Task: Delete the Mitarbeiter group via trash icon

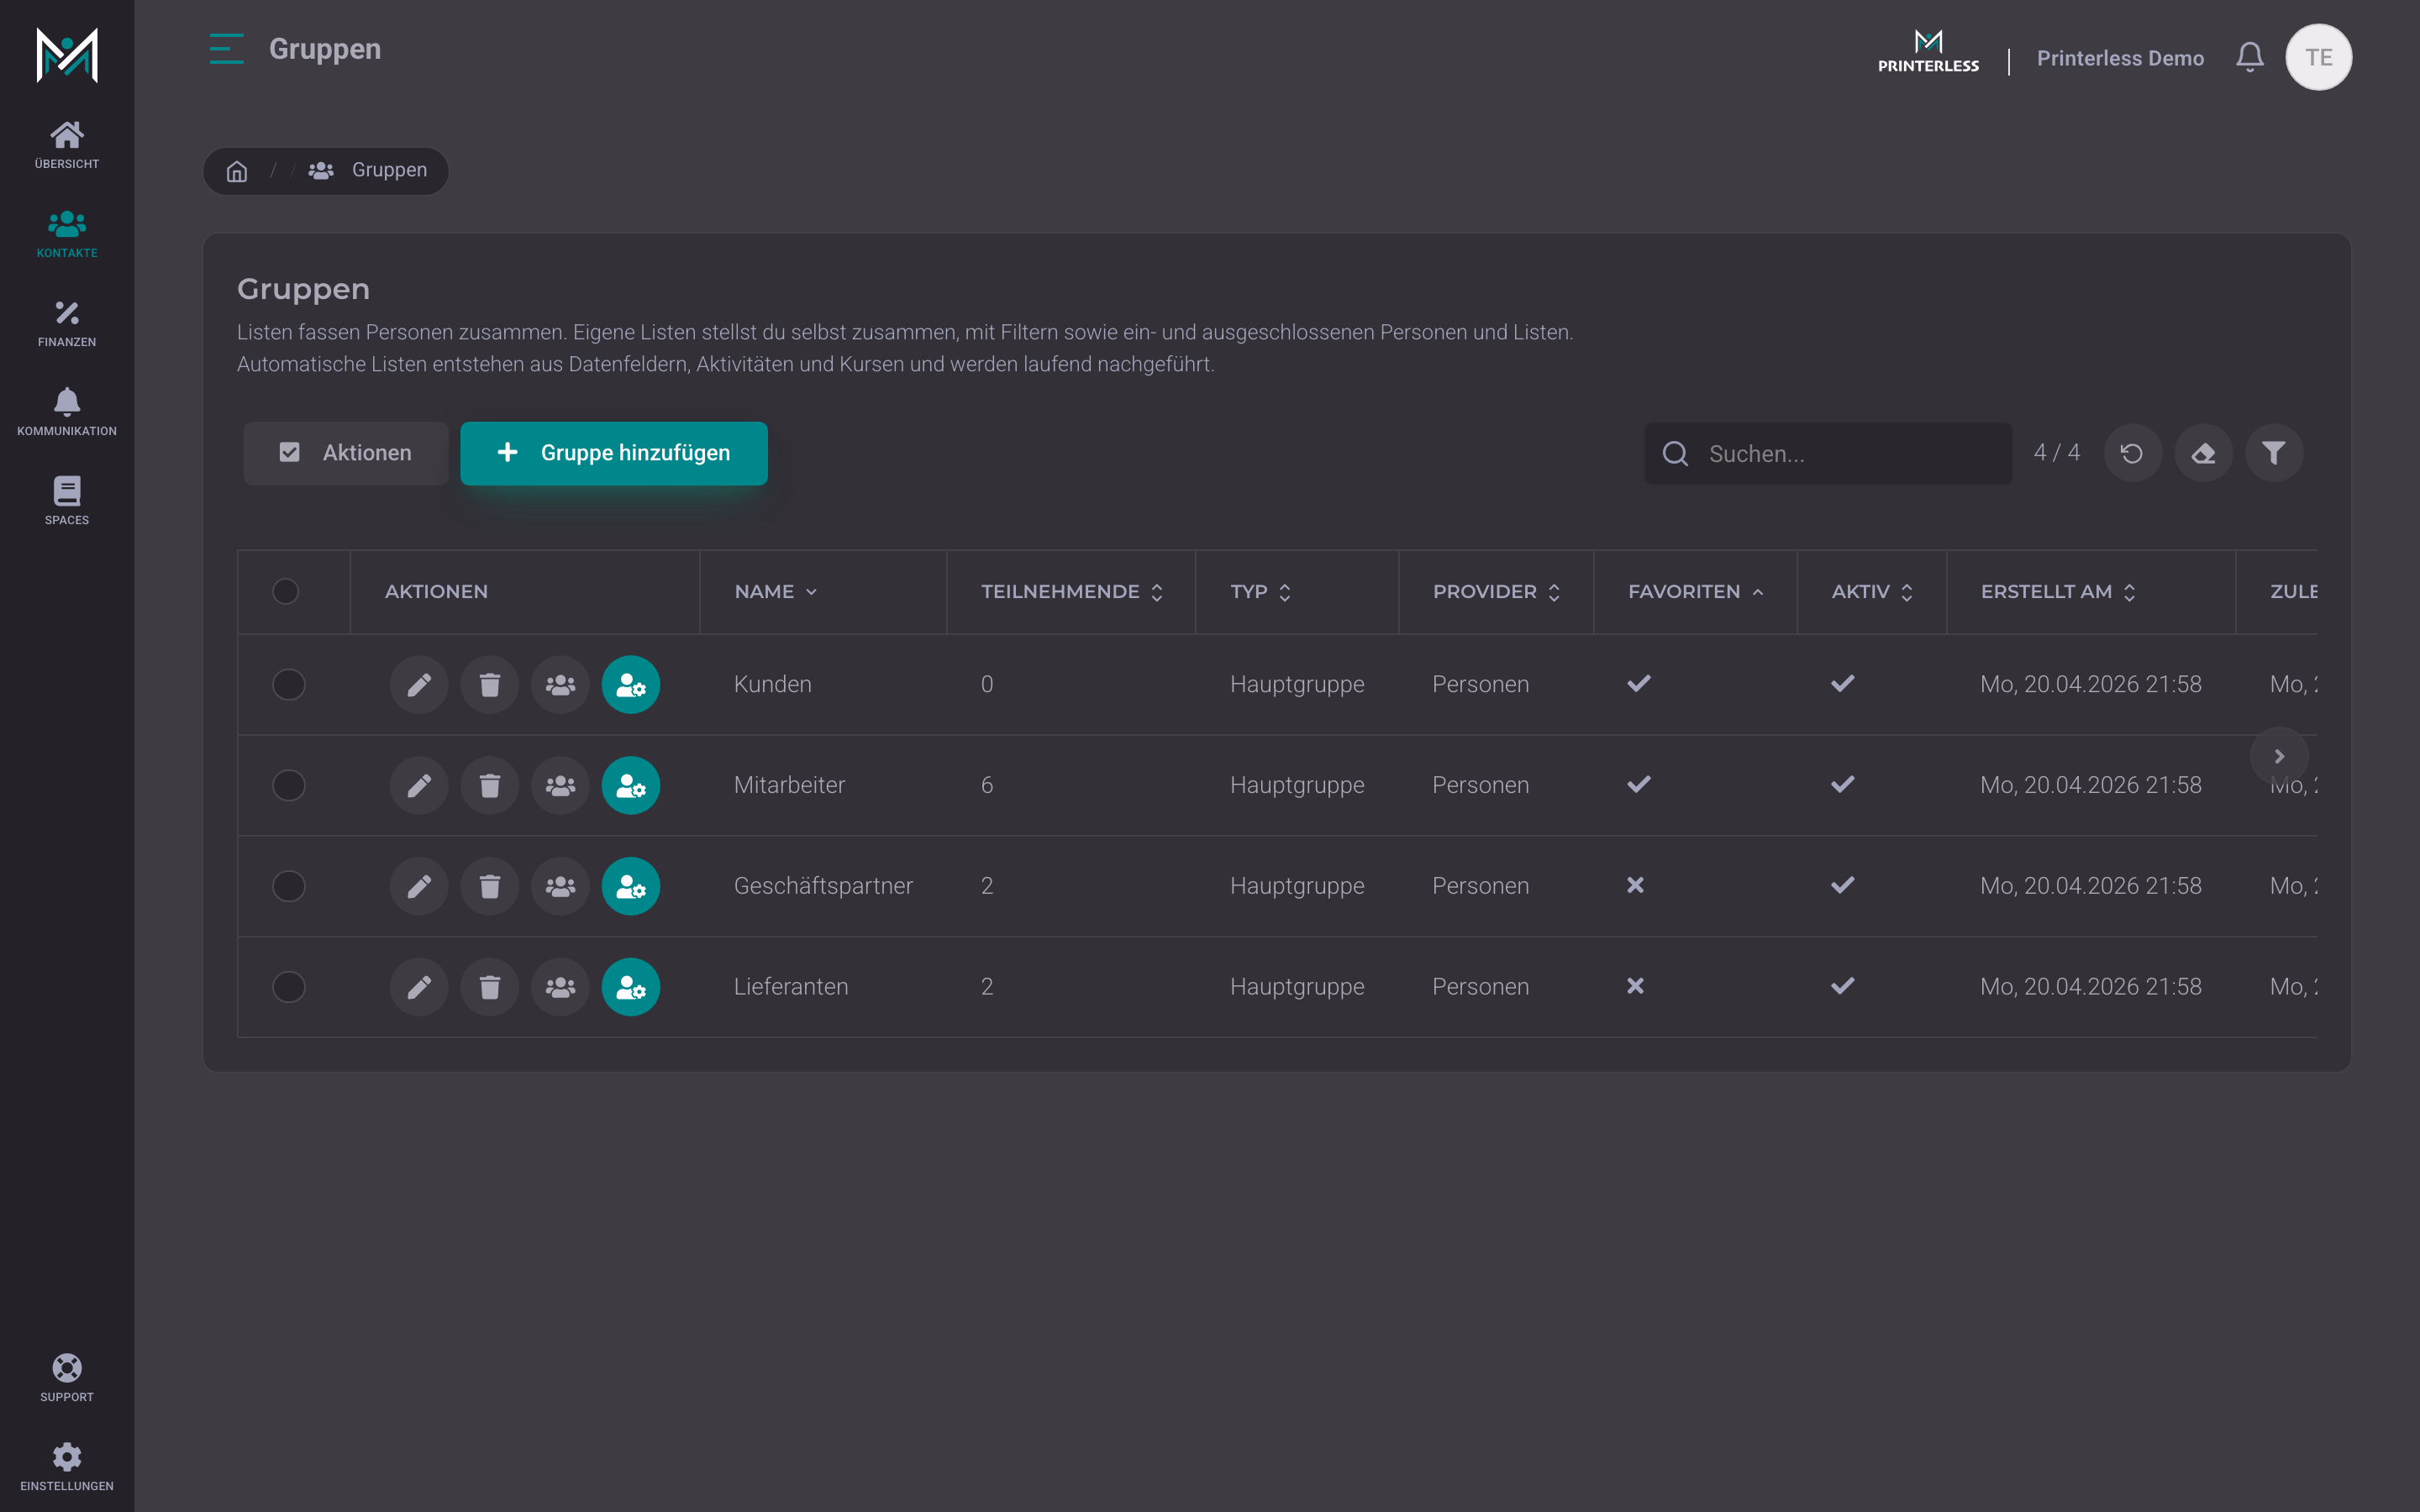Action: click(x=490, y=785)
